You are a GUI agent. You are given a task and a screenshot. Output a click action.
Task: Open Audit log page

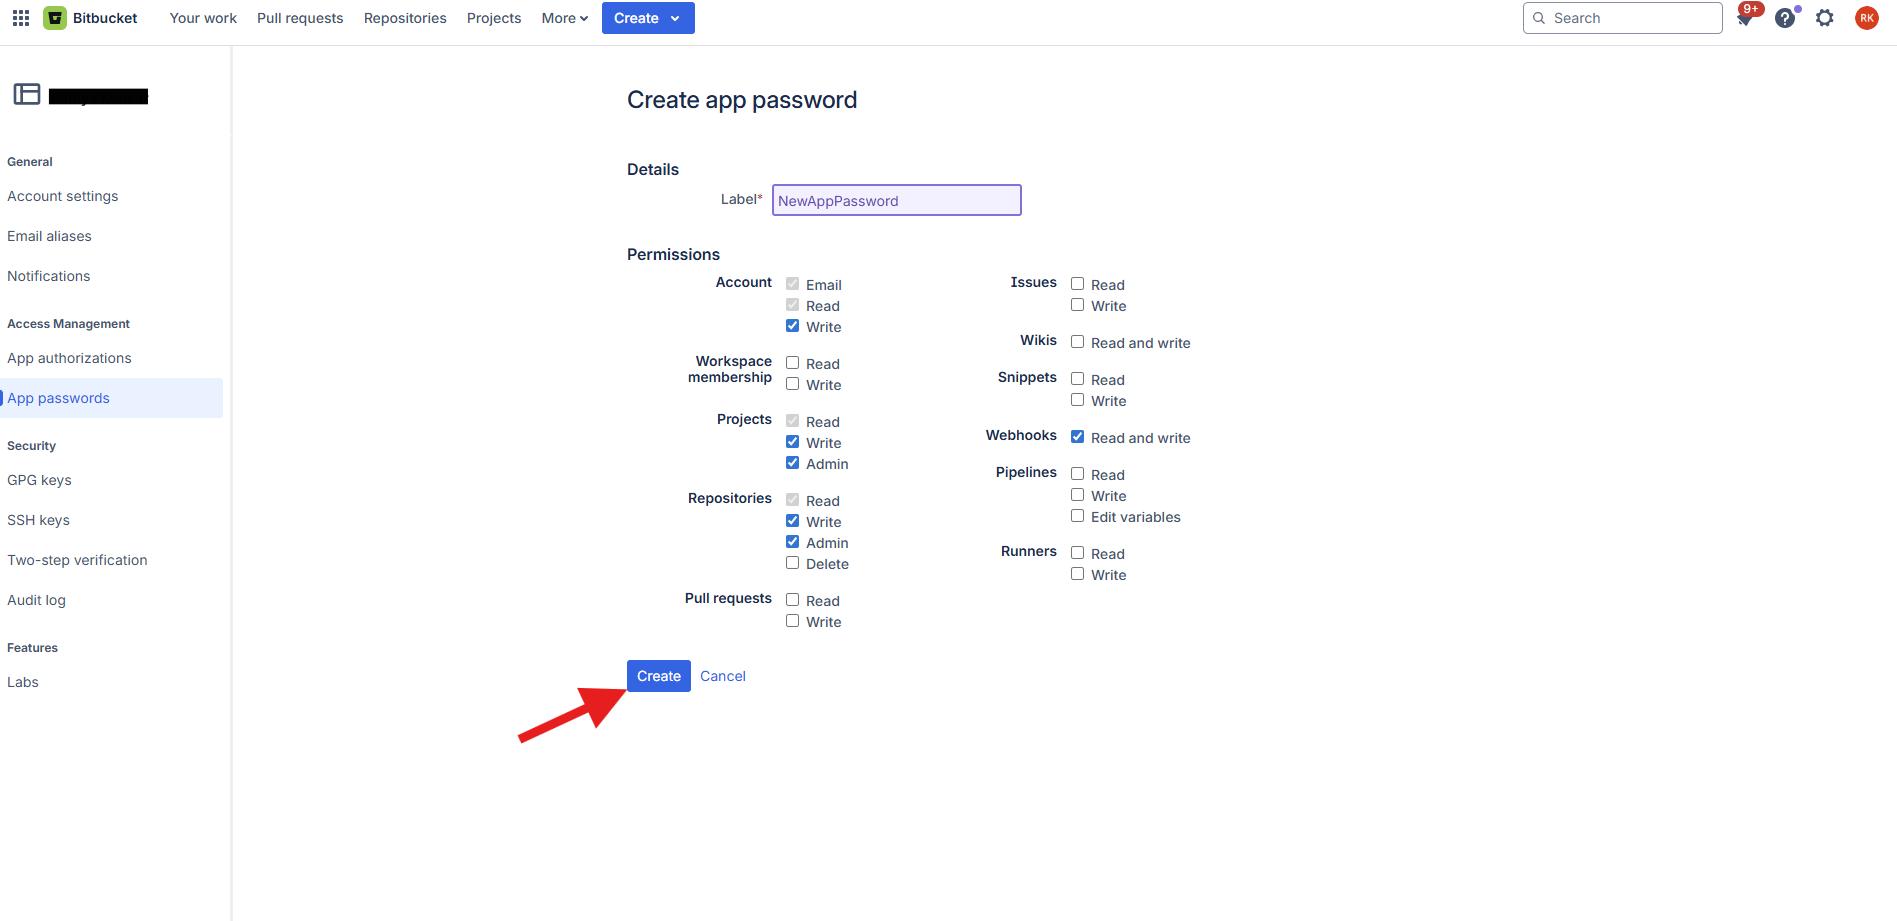[x=36, y=600]
